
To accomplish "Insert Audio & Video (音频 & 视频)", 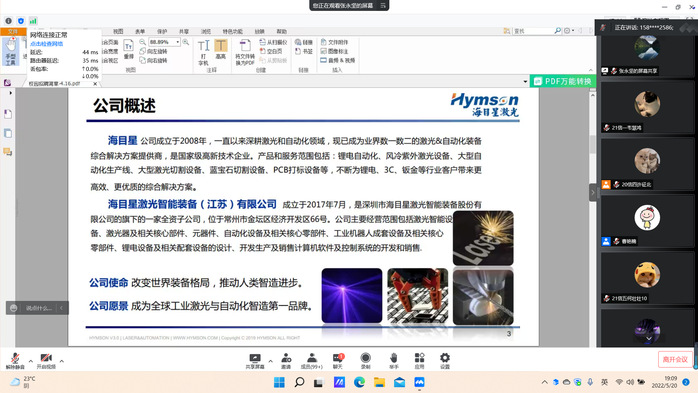I will click(x=337, y=60).
